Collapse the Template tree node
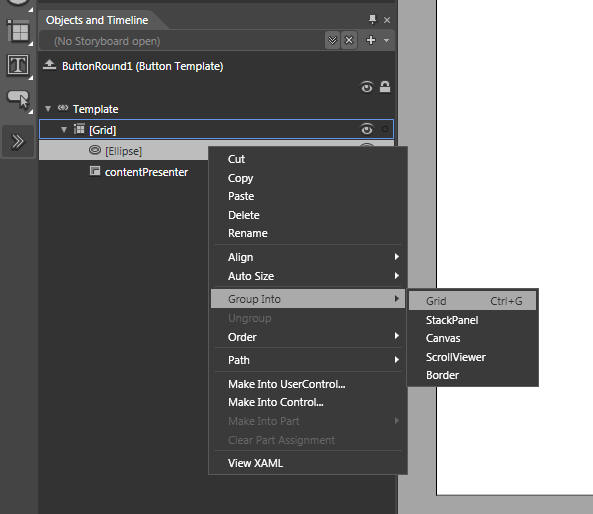 48,109
